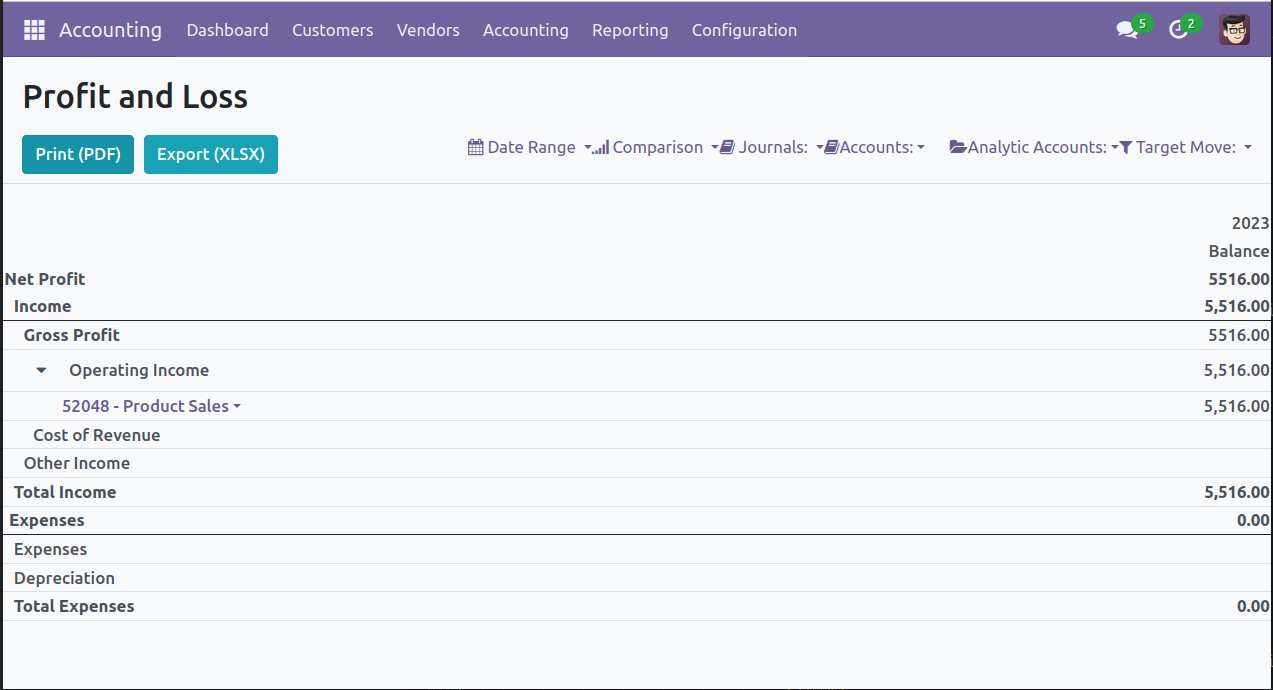Collapse the Operating Income row arrow
Screen dimensions: 1273x690
(41, 370)
